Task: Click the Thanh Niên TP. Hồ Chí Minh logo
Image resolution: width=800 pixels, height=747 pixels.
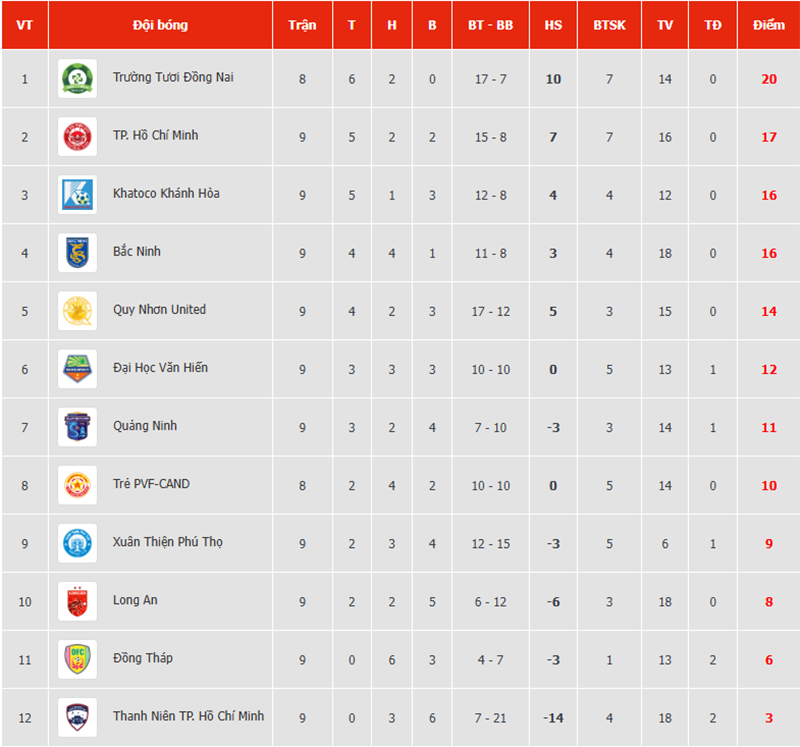Action: click(77, 717)
